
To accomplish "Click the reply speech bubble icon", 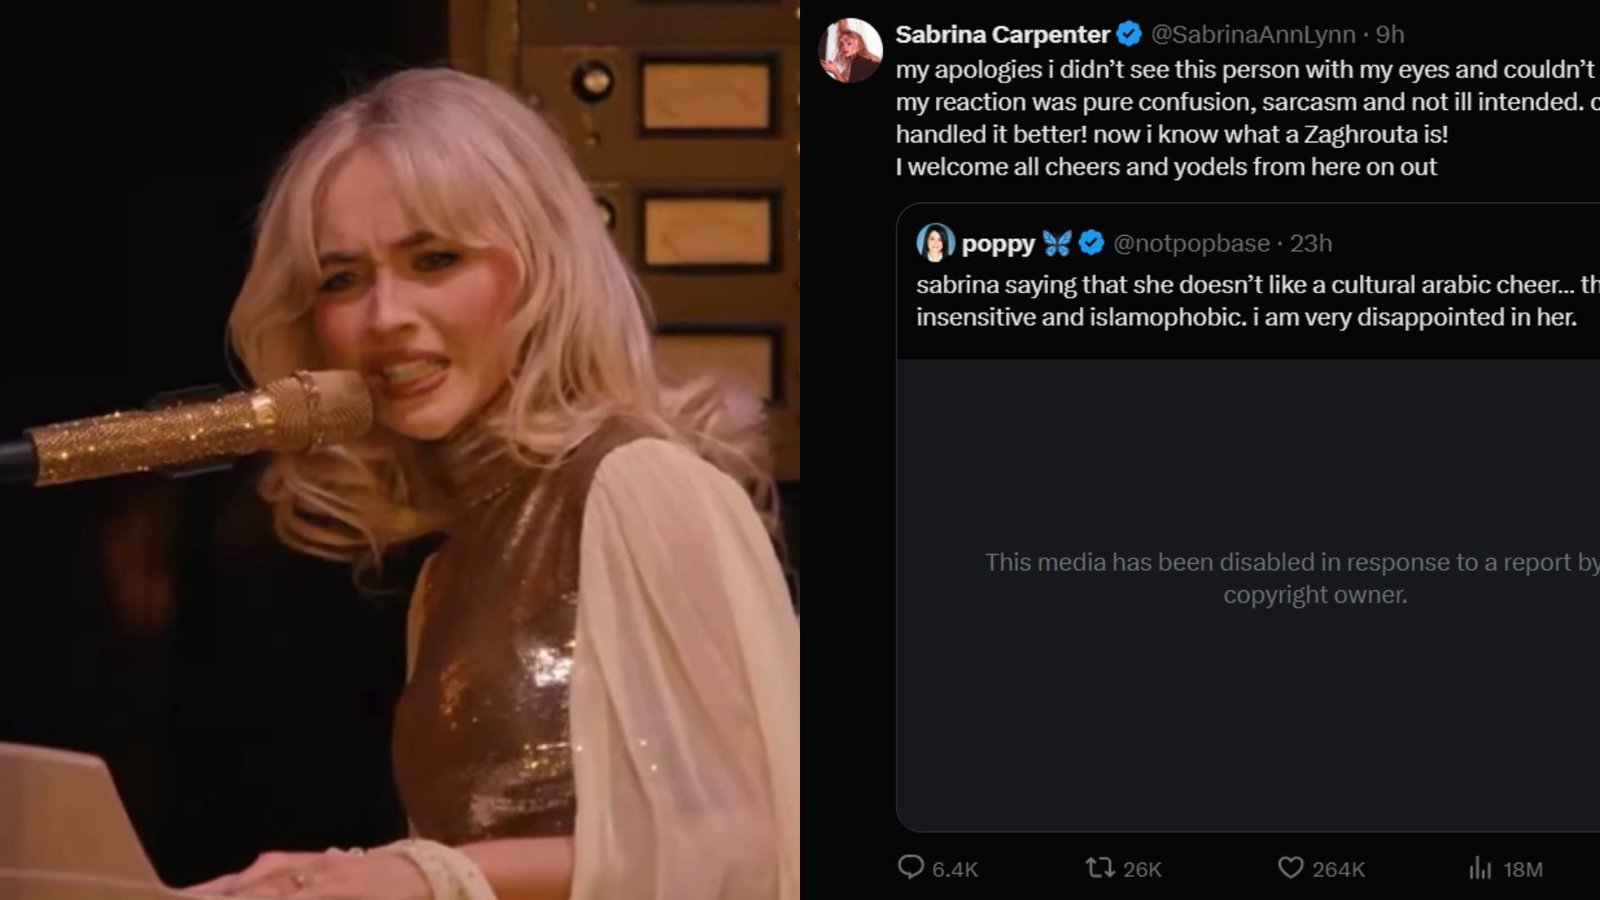I will click(x=910, y=867).
